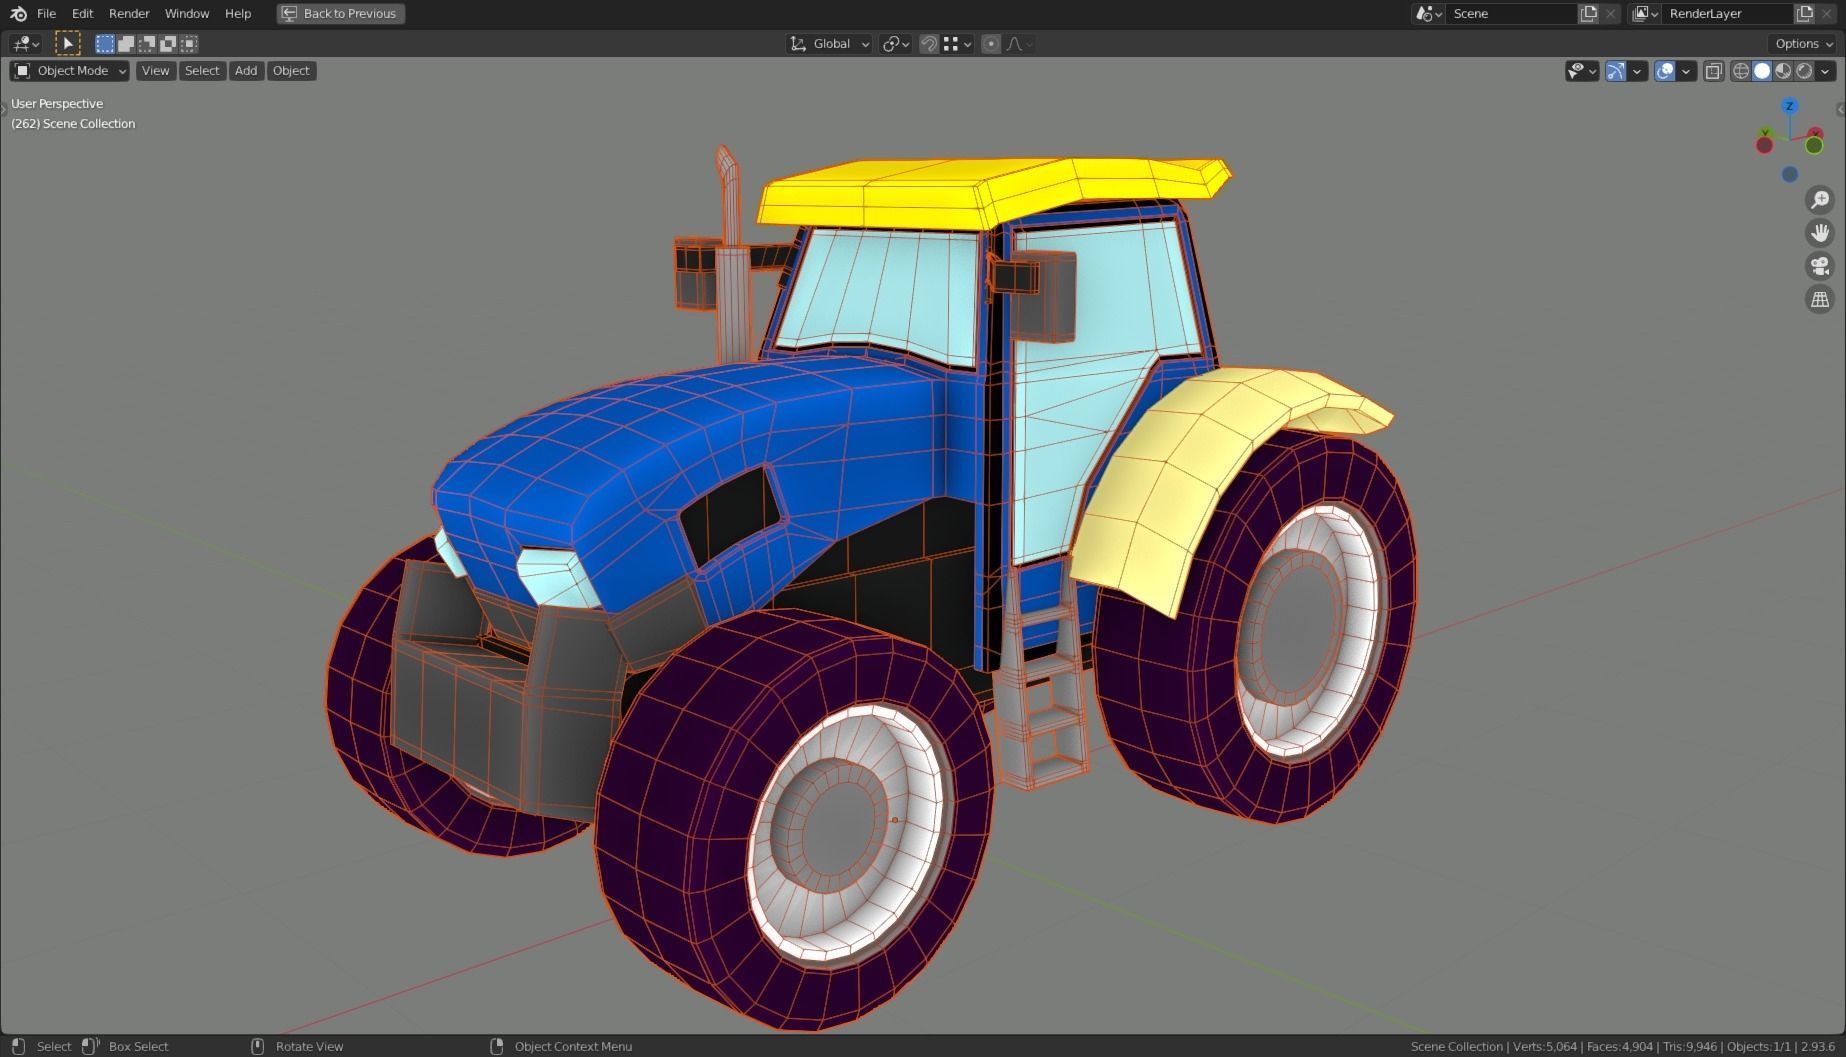
Task: Click the red negative X axis gizmo dot
Action: pos(1765,146)
